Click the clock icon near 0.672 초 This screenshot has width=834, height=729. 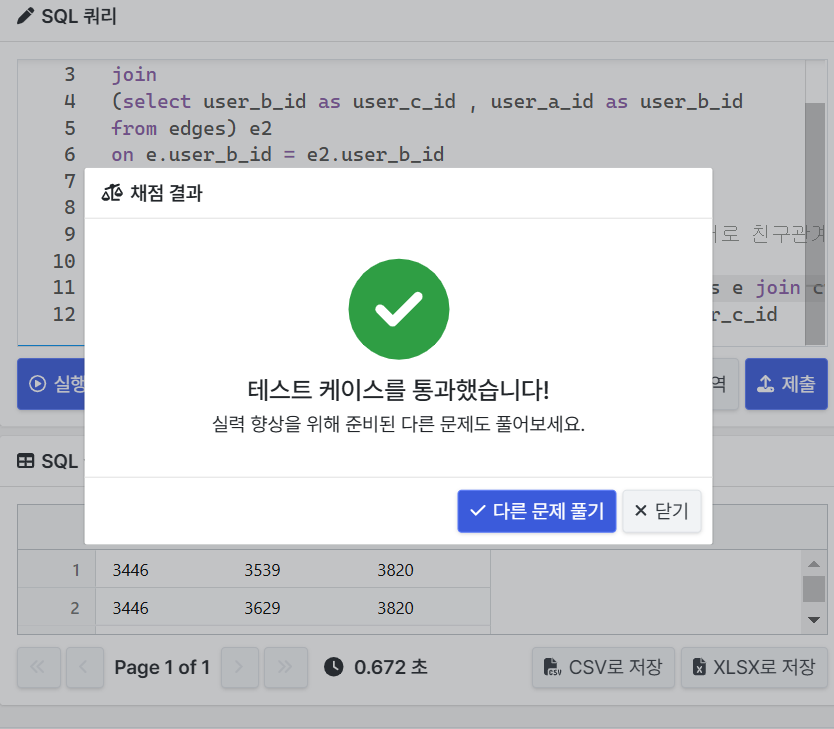(x=333, y=667)
